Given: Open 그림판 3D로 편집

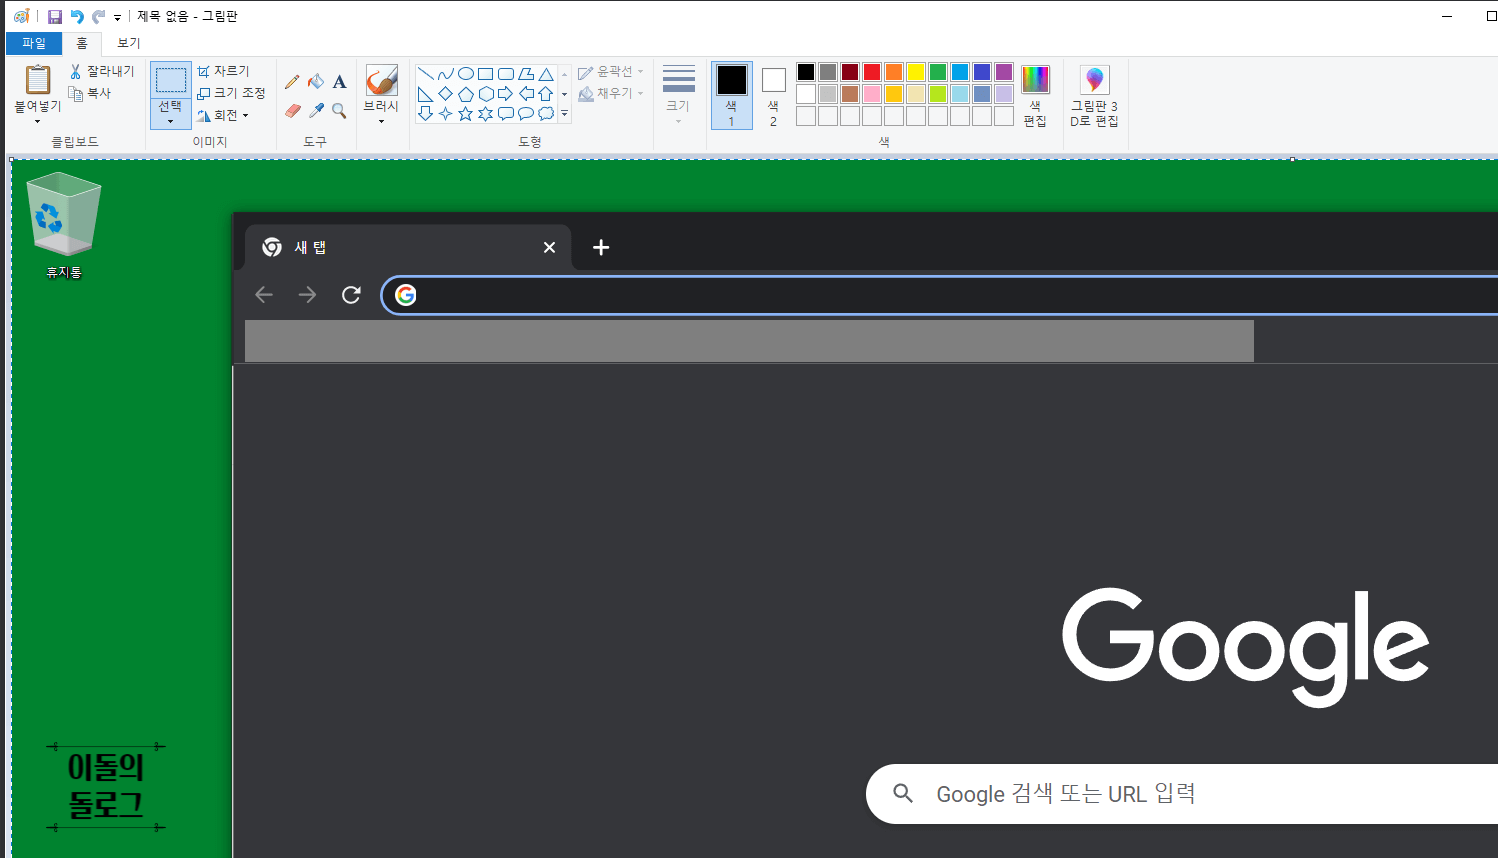Looking at the screenshot, I should 1094,96.
